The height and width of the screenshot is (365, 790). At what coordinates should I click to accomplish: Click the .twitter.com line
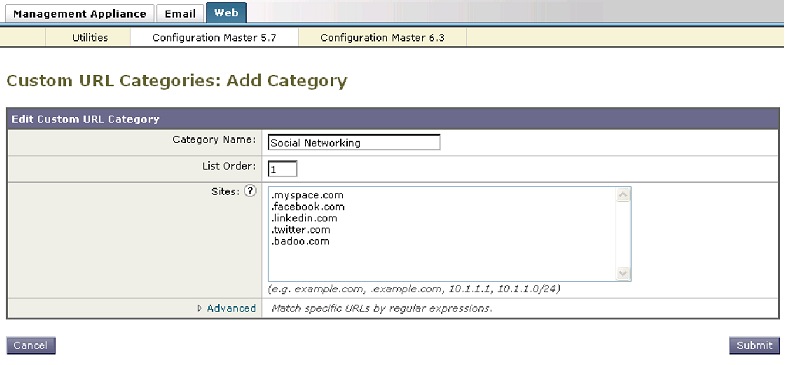click(x=301, y=229)
